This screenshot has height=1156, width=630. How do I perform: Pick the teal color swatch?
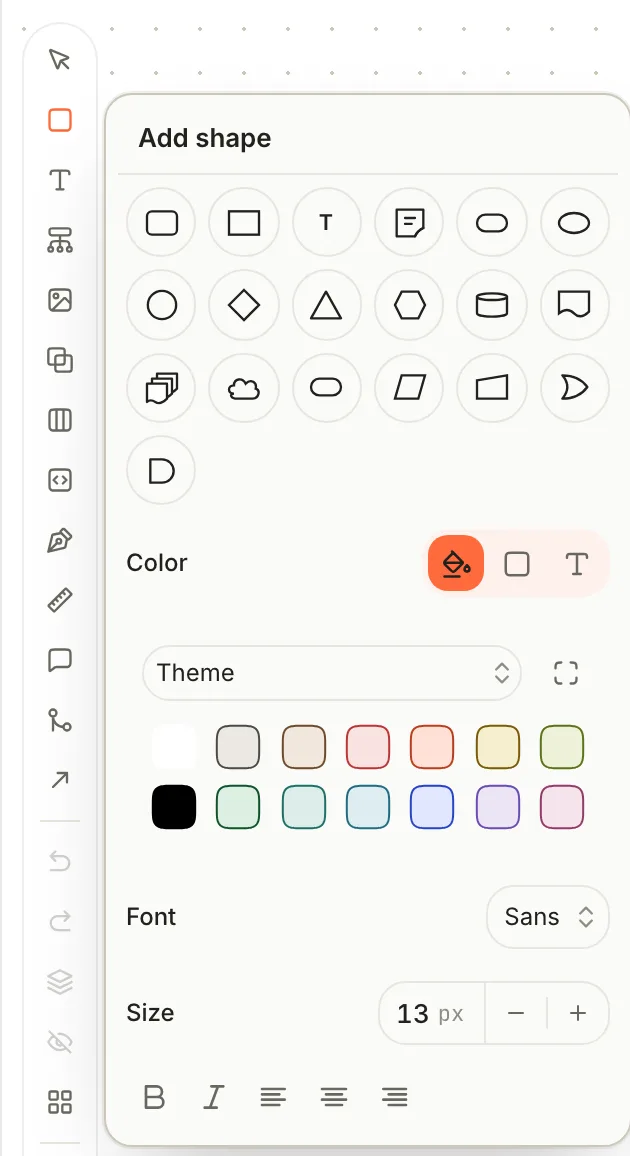(x=304, y=807)
